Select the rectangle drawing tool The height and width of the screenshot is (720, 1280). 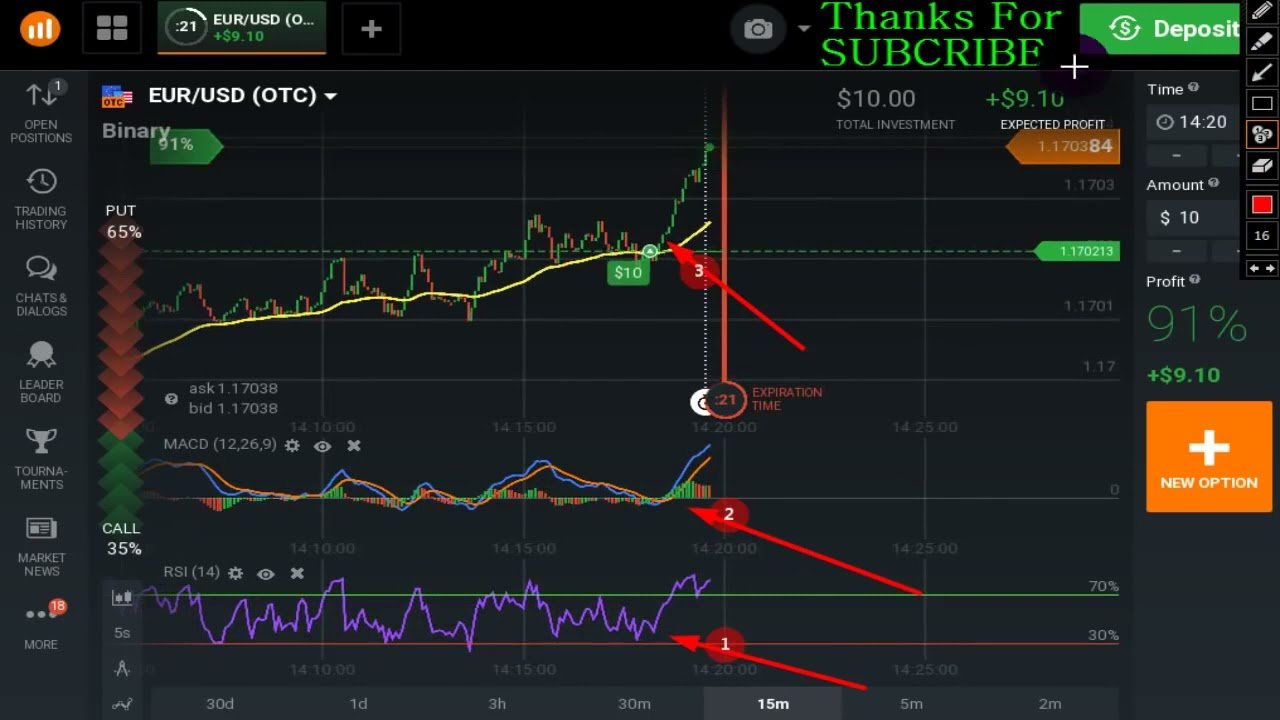click(x=1262, y=103)
